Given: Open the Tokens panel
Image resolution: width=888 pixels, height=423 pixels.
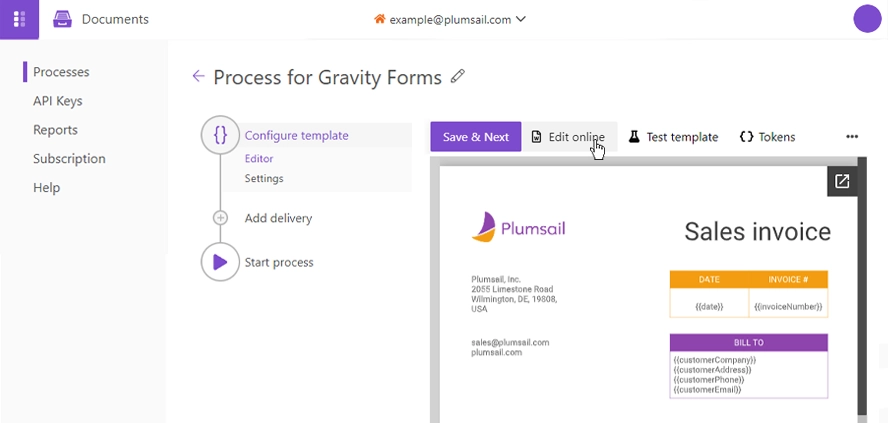Looking at the screenshot, I should [x=768, y=136].
